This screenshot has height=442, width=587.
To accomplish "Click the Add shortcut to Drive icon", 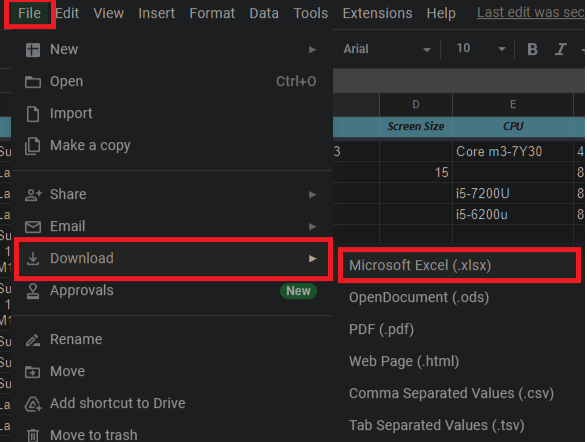I will pos(33,404).
